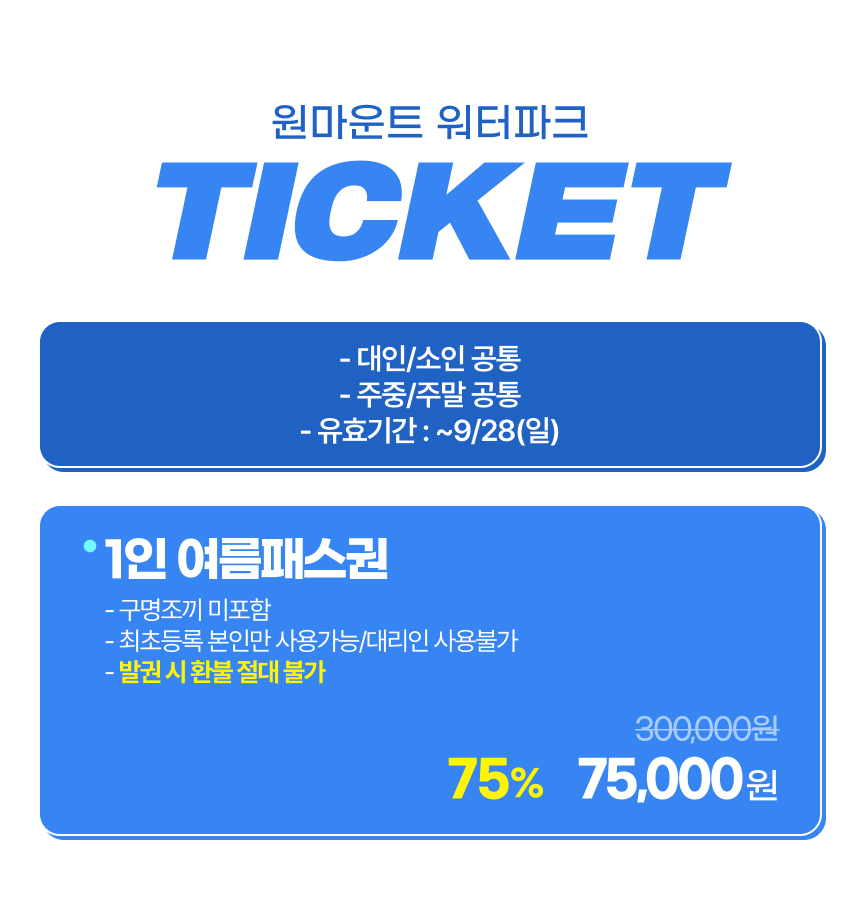Click the dark blue info banner
This screenshot has height=914, width=860.
tap(430, 395)
